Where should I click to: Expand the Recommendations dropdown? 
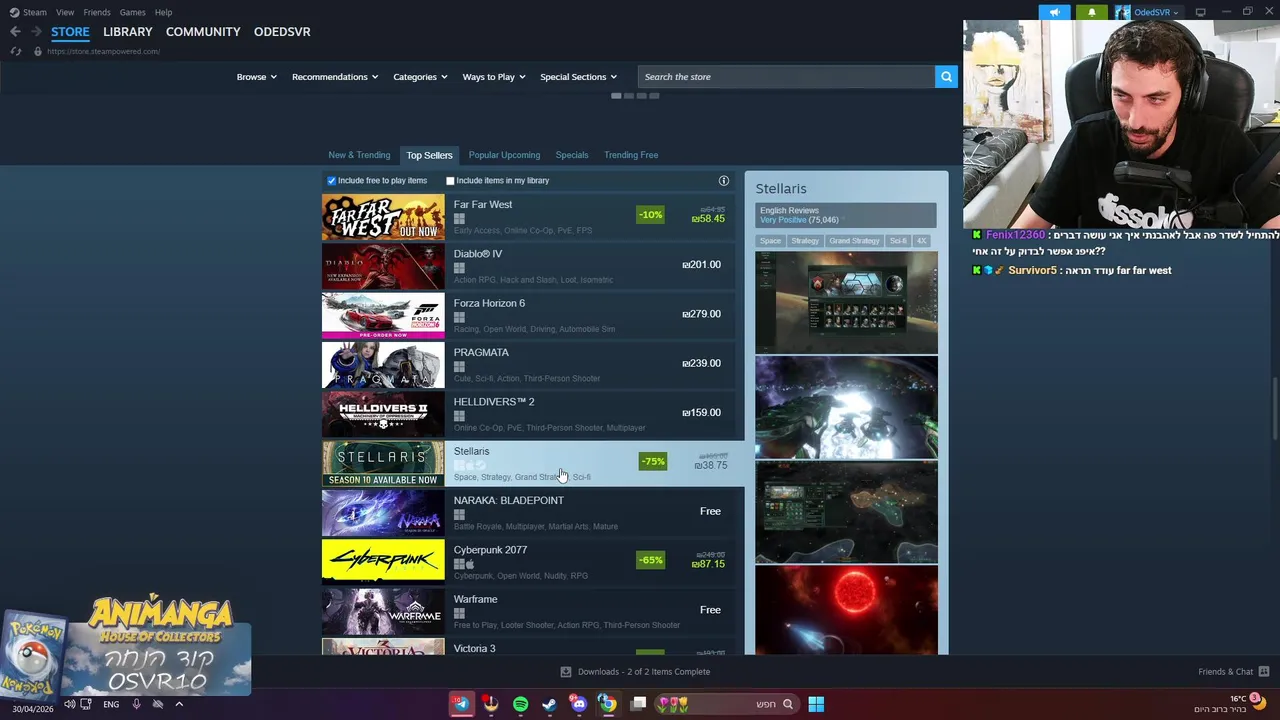coord(335,77)
